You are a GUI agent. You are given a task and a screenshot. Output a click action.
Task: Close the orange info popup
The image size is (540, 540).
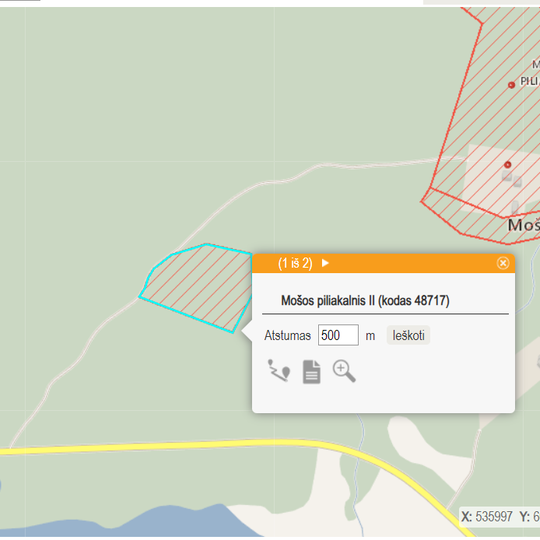(503, 263)
